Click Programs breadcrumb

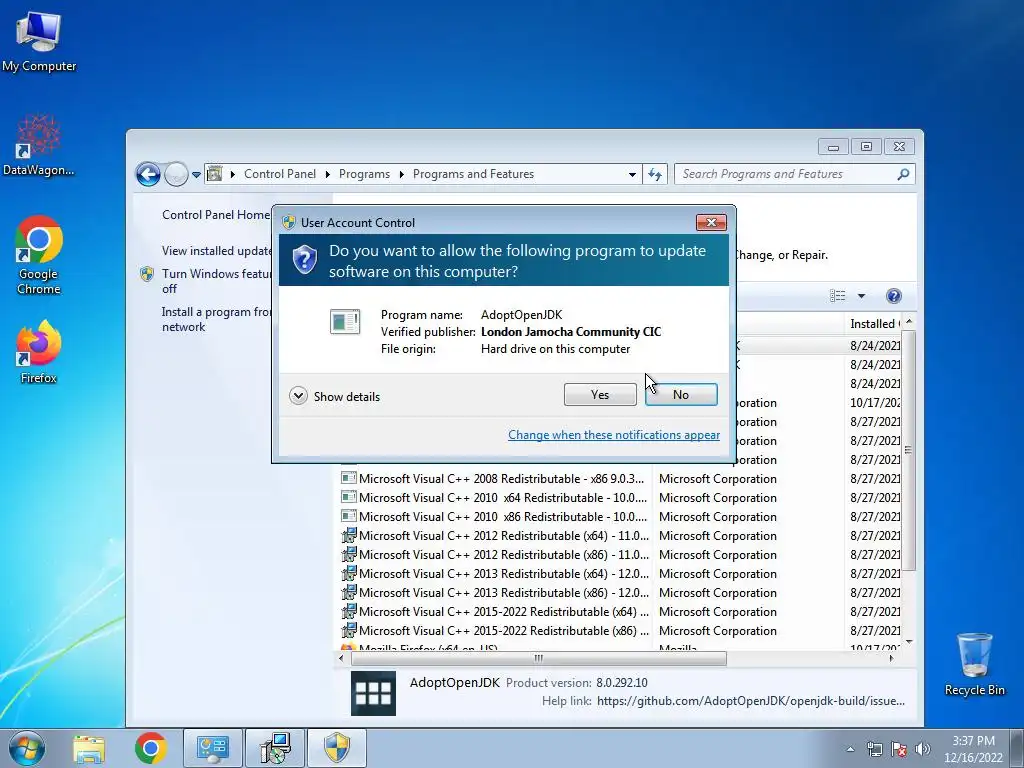coord(364,174)
